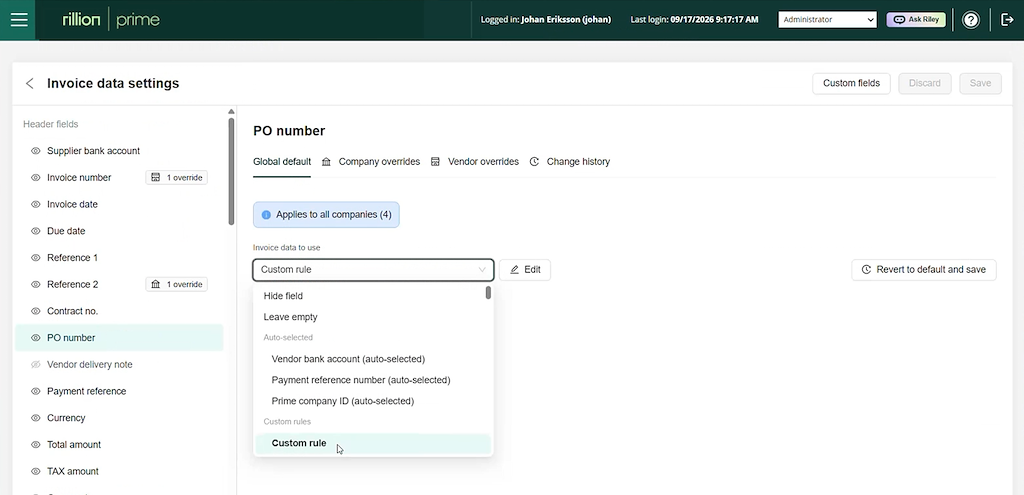The image size is (1024, 495).
Task: Click the clock icon on Change history tab
Action: 534,161
